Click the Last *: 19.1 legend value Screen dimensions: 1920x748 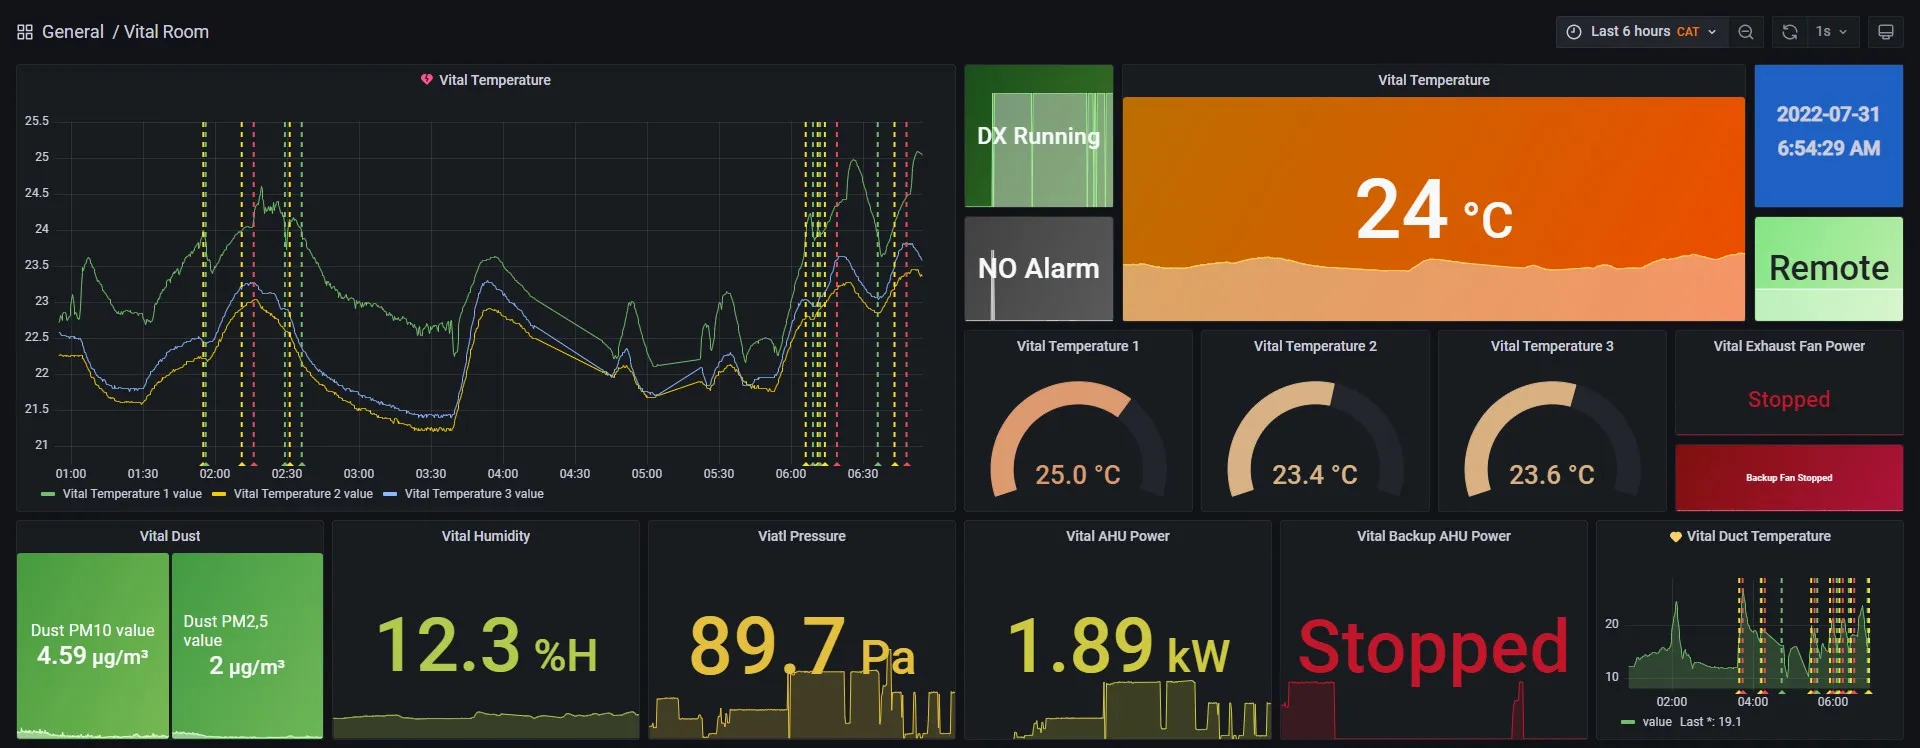1710,722
